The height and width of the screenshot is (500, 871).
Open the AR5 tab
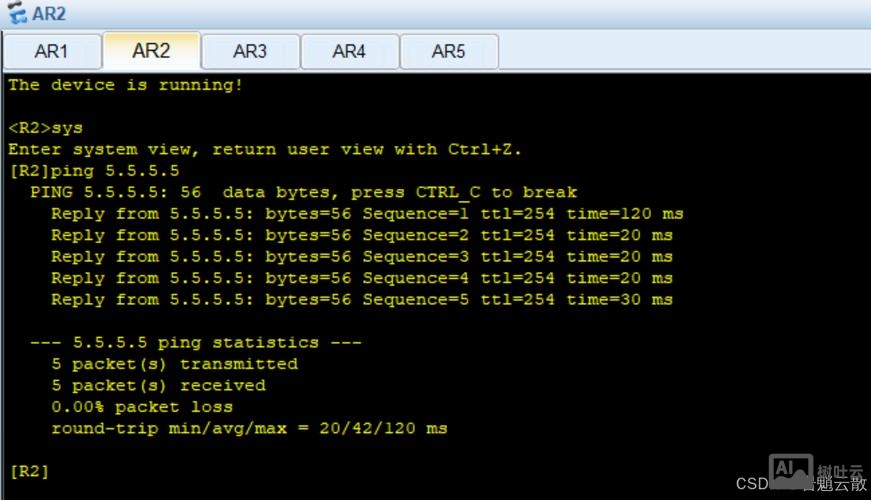[448, 51]
